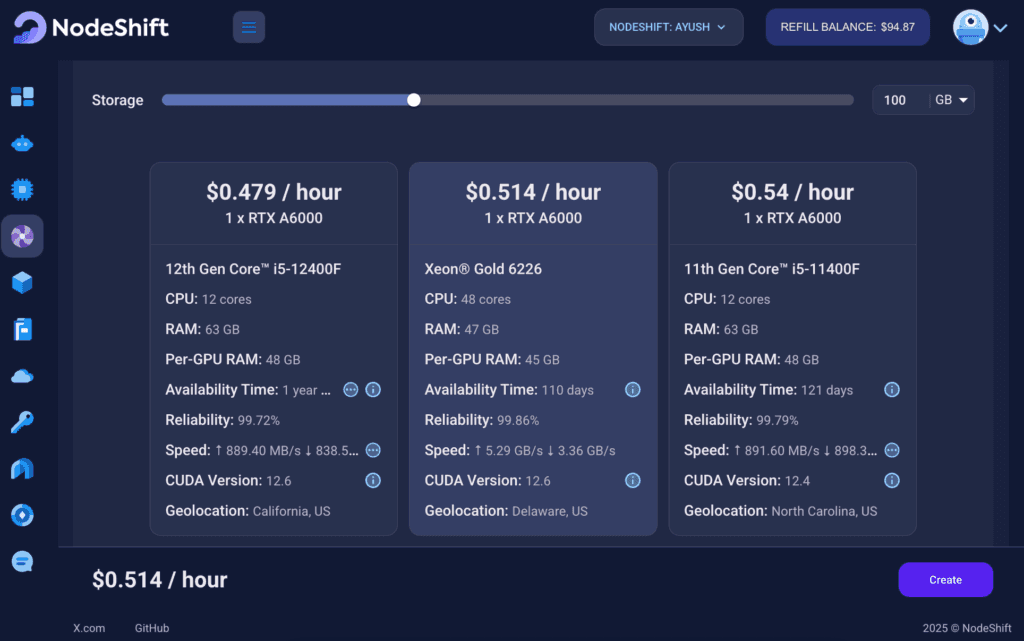This screenshot has height=641, width=1024.
Task: Show availability info on i5-11400F card
Action: [x=892, y=390]
